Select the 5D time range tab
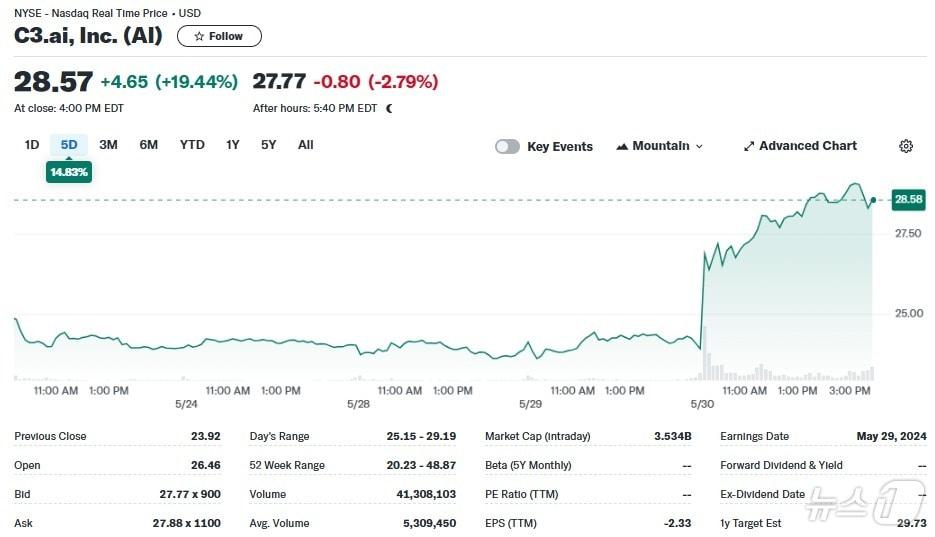 coord(69,145)
